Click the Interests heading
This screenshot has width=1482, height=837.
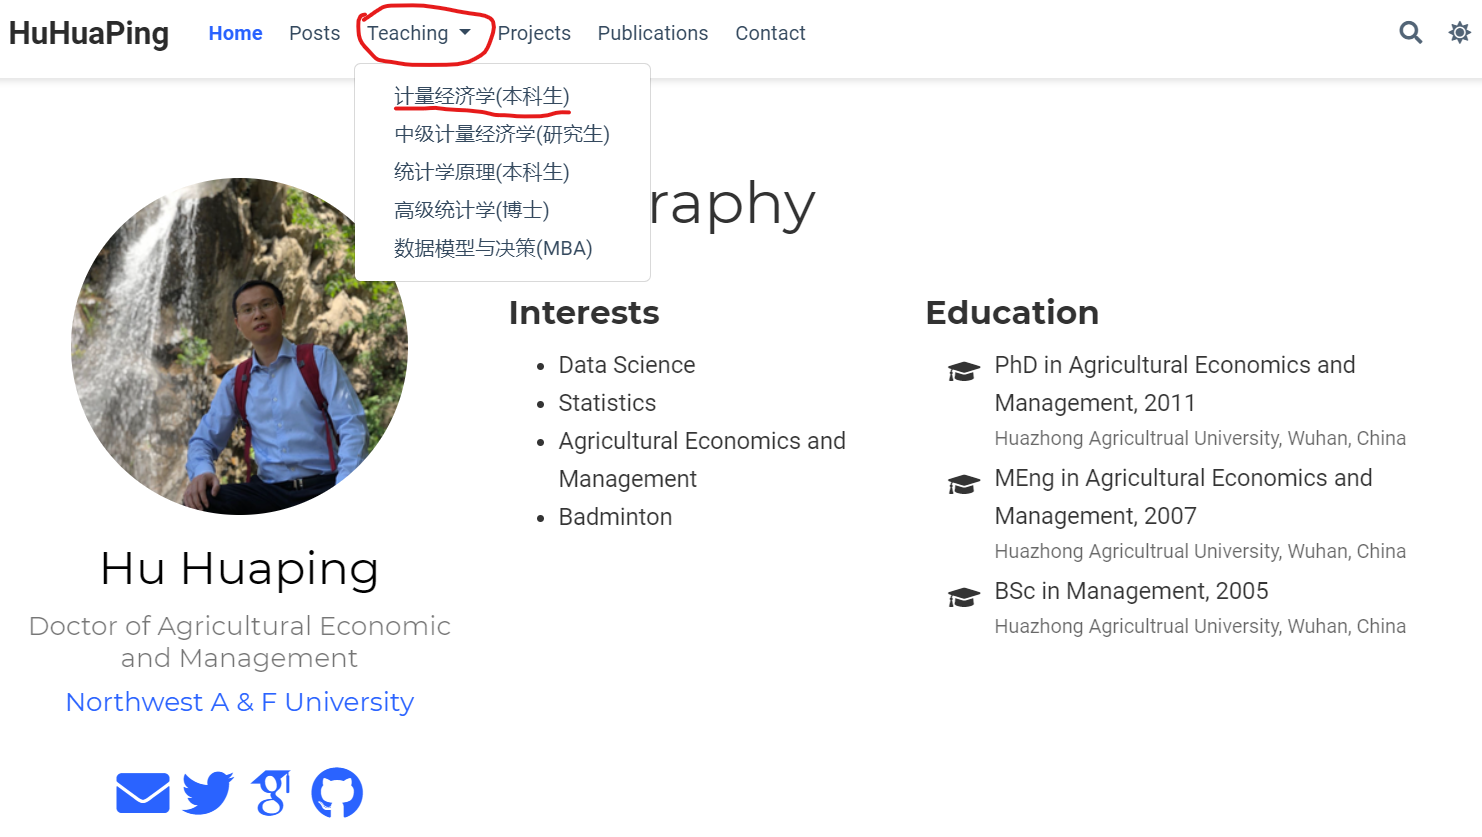click(584, 312)
